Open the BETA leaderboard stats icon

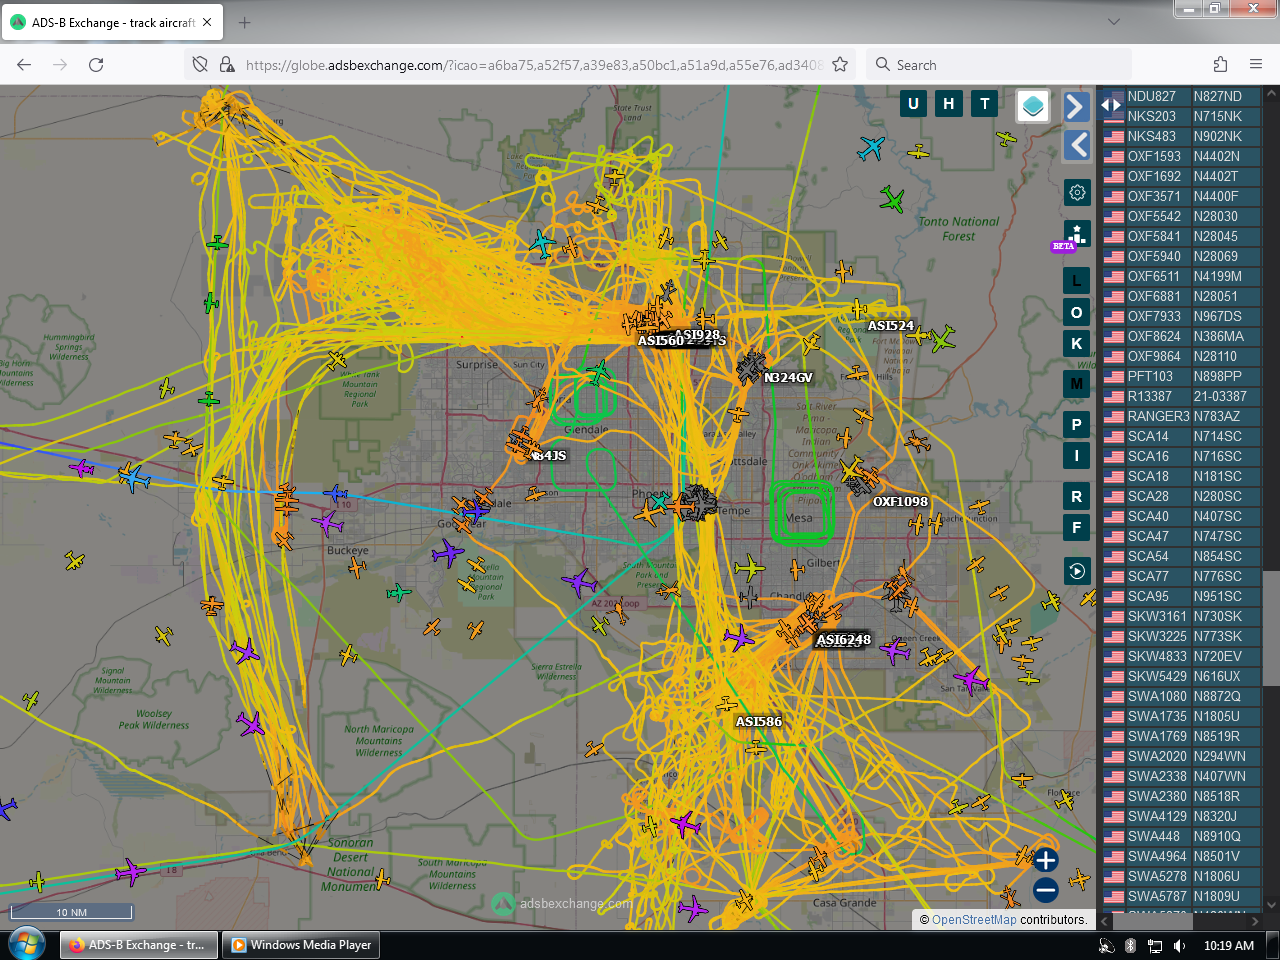pos(1076,236)
